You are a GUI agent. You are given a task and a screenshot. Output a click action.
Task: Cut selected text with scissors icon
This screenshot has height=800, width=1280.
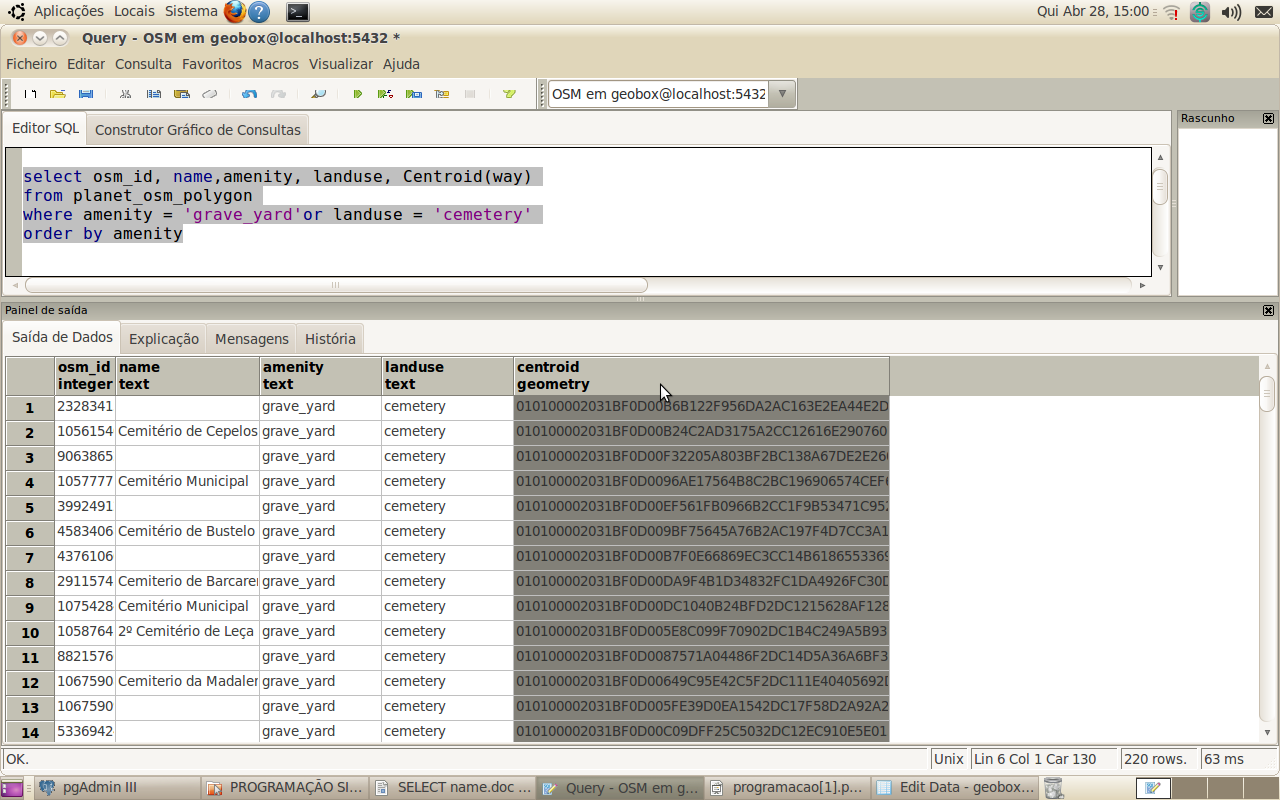[126, 94]
